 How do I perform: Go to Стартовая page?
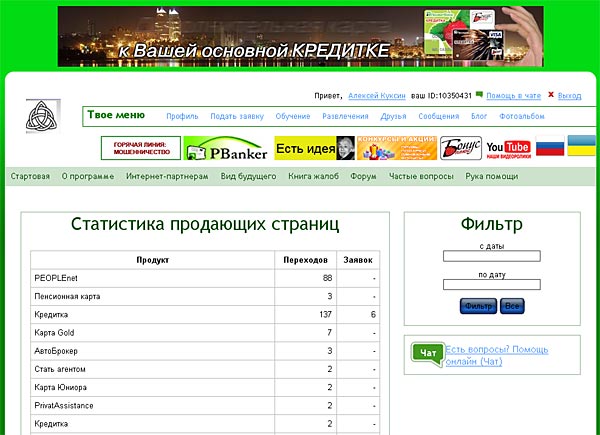30,176
